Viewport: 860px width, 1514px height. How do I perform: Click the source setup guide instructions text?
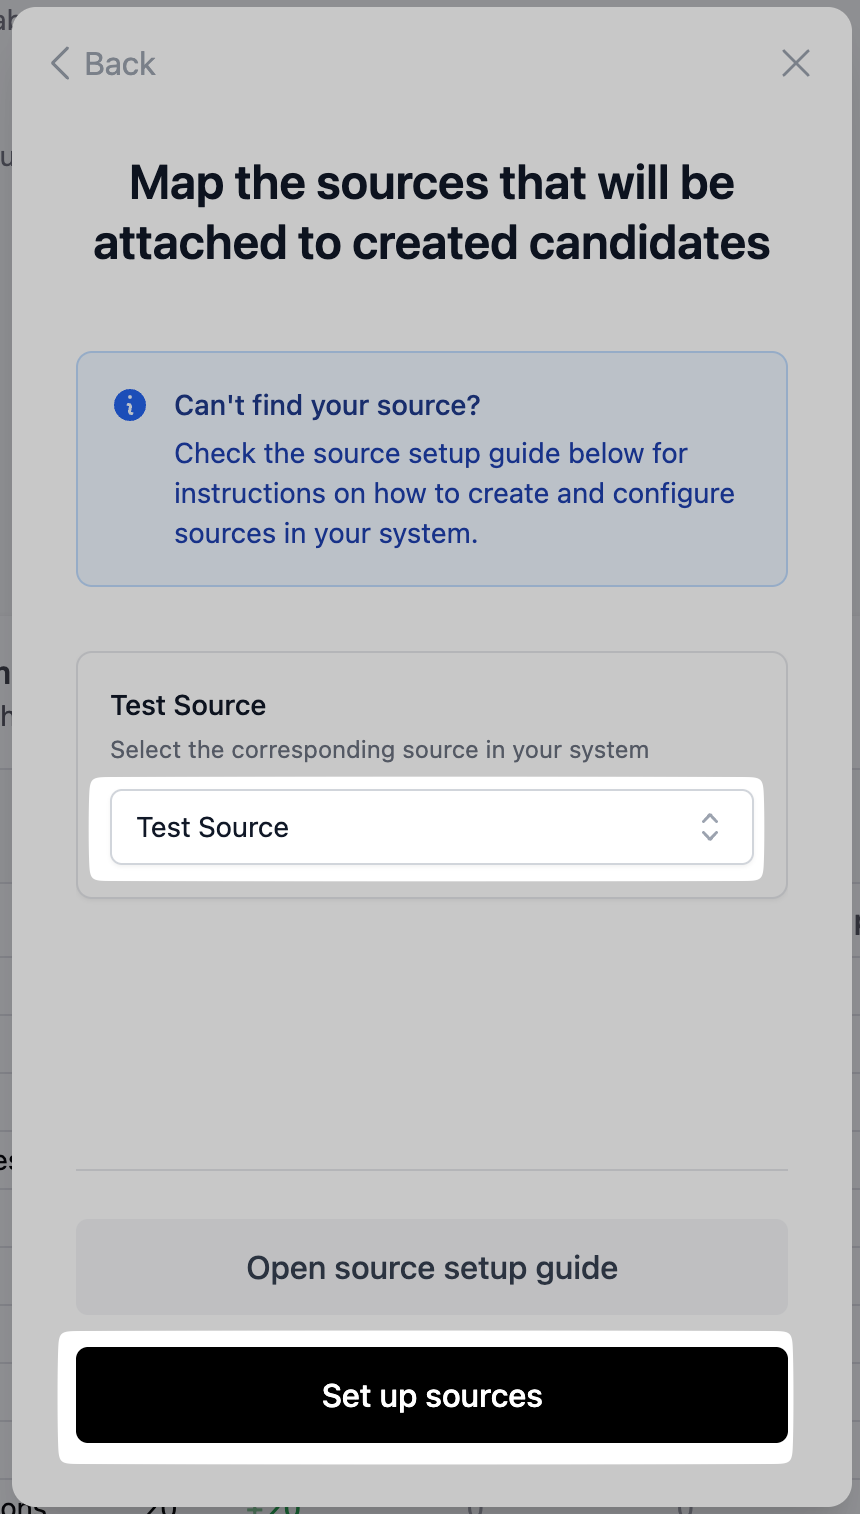click(x=454, y=493)
